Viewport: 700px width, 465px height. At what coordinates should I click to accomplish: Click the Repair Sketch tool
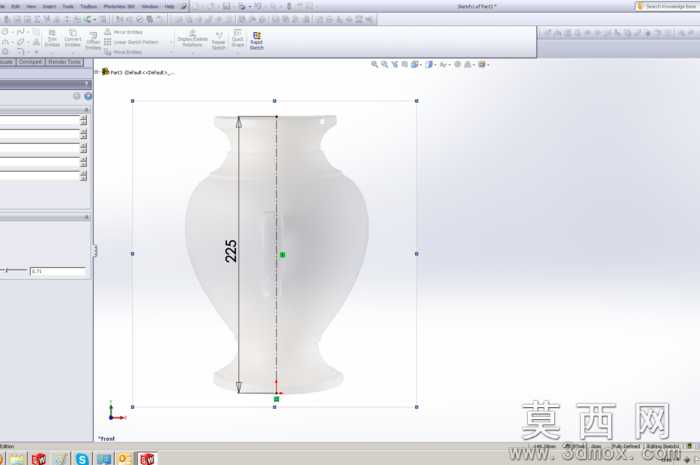tap(219, 41)
